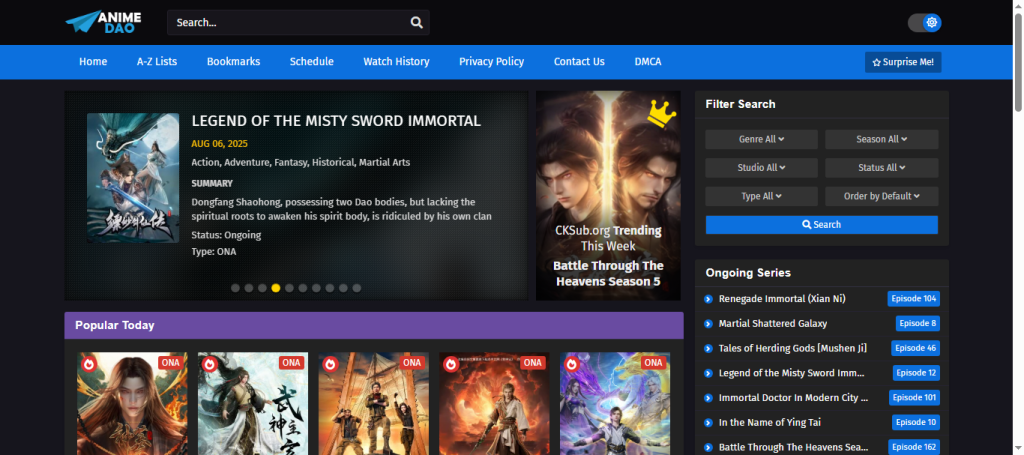Screen dimensions: 1024x455
Task: Expand the Type All dropdown
Action: [x=761, y=196]
